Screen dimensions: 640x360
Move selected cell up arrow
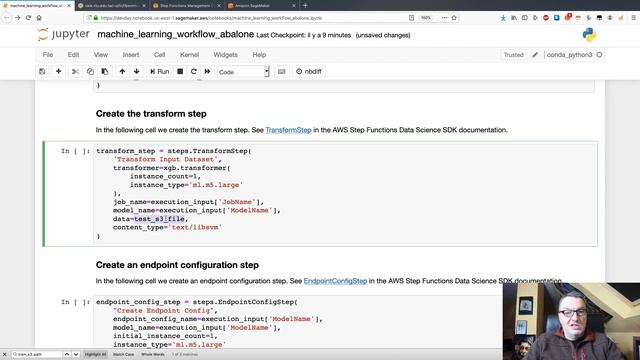[x=122, y=71]
